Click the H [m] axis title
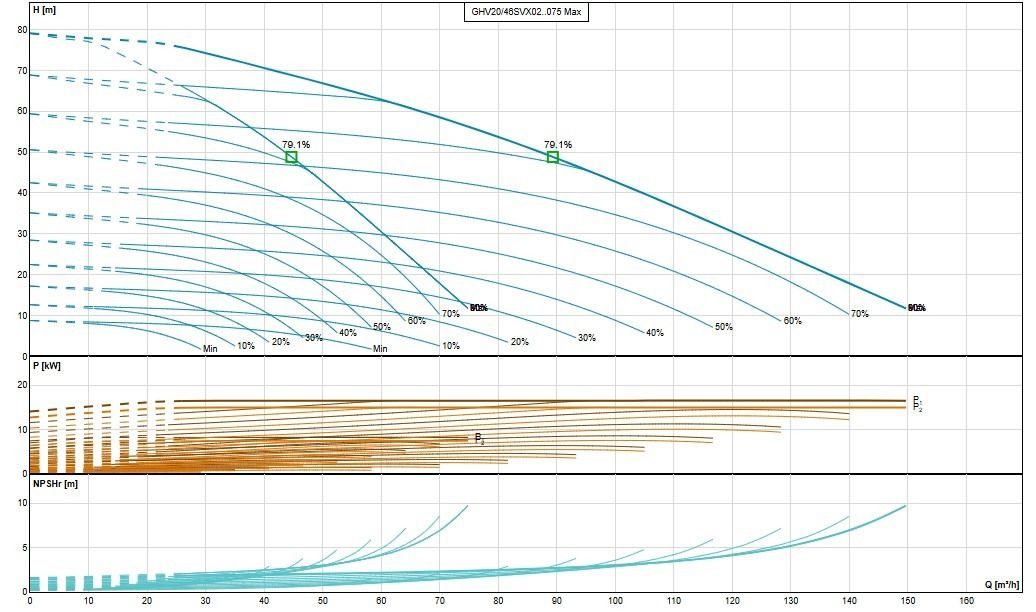Image resolution: width=1036 pixels, height=612 pixels. coord(44,10)
